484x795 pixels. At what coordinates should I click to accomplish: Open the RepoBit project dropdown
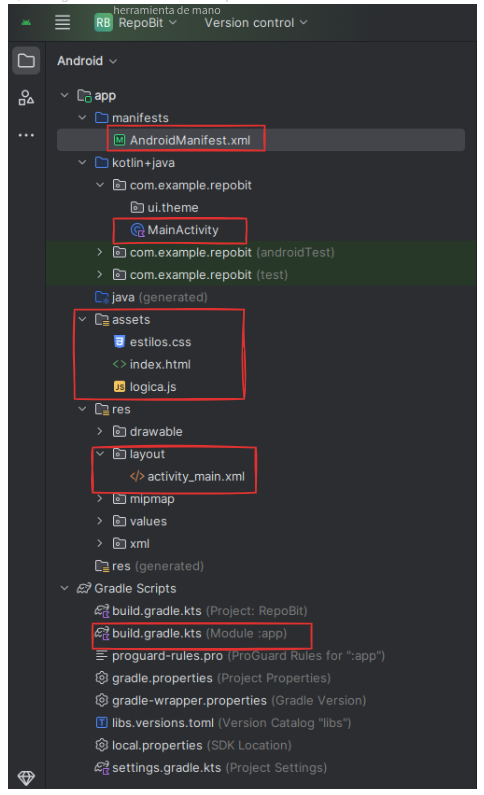tap(147, 23)
